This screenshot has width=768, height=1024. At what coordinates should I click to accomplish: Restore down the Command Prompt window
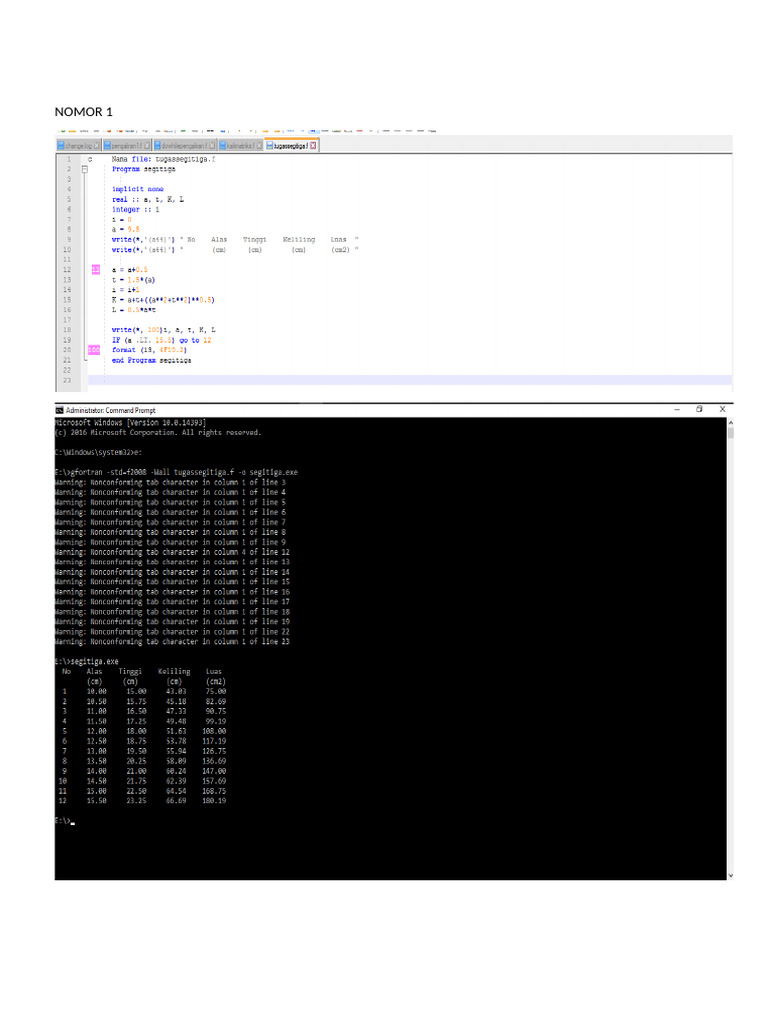tap(699, 409)
